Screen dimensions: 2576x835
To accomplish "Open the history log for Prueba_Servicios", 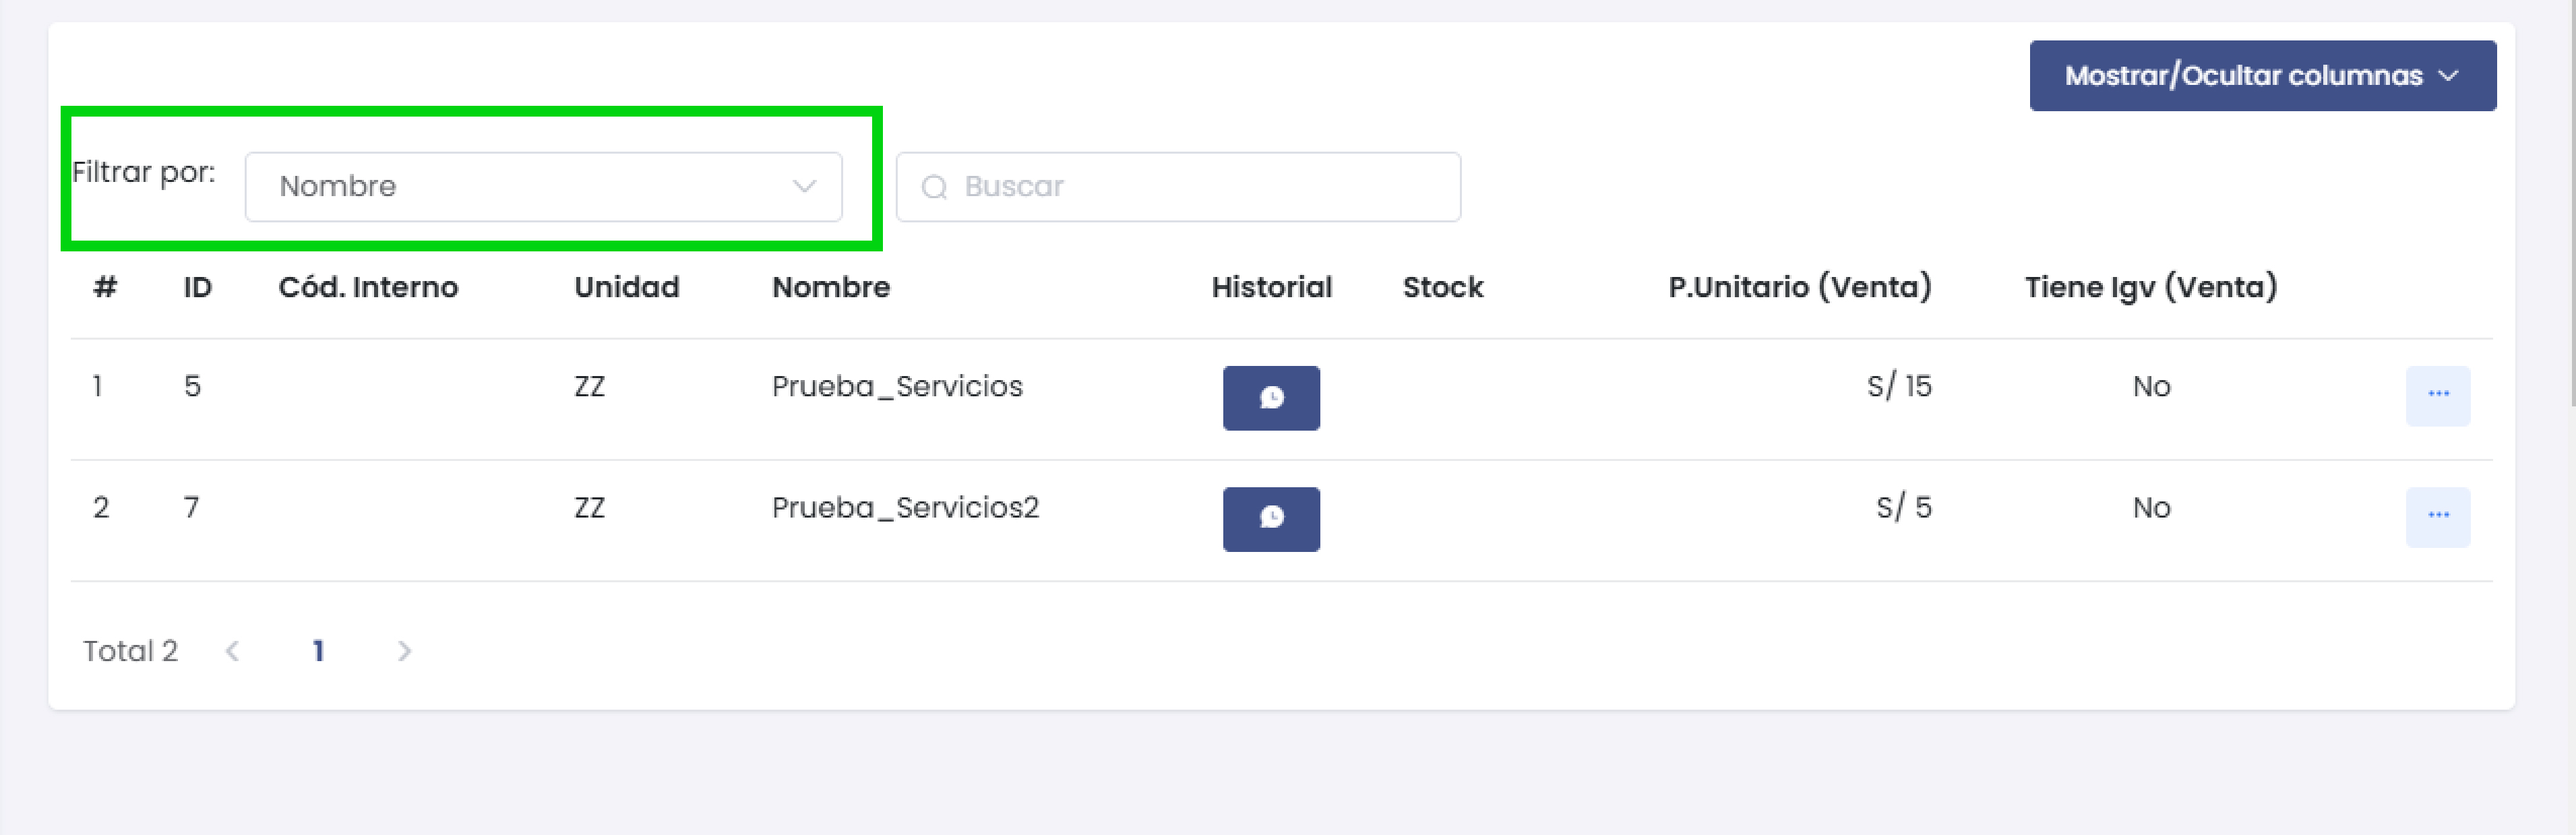I will tap(1271, 398).
